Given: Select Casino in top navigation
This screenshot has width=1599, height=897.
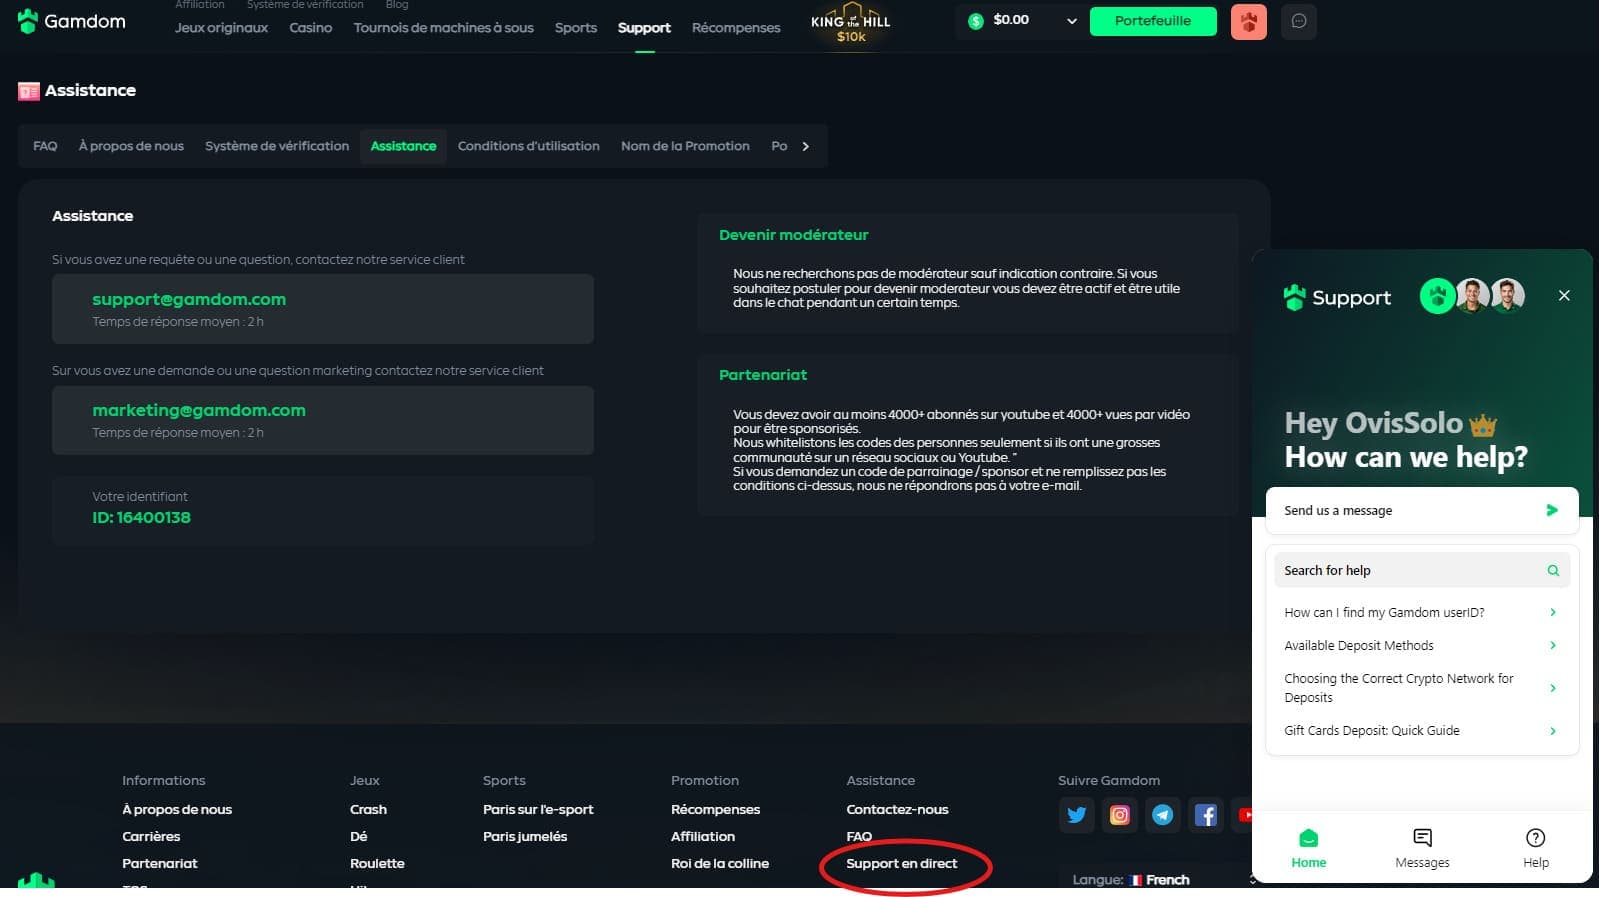Looking at the screenshot, I should (x=310, y=27).
